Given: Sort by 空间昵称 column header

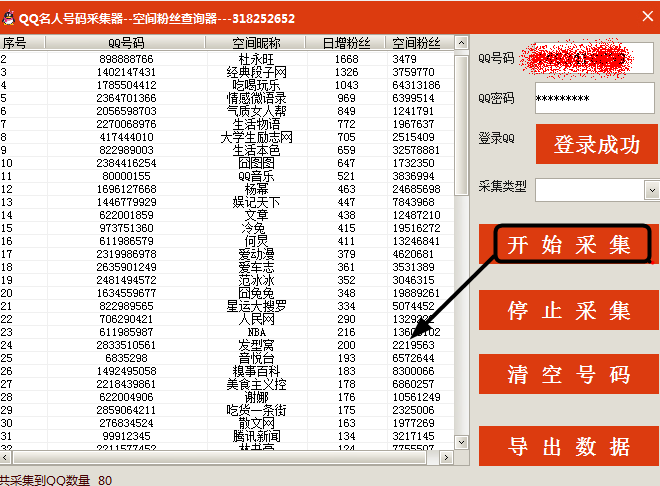Looking at the screenshot, I should click(x=256, y=43).
